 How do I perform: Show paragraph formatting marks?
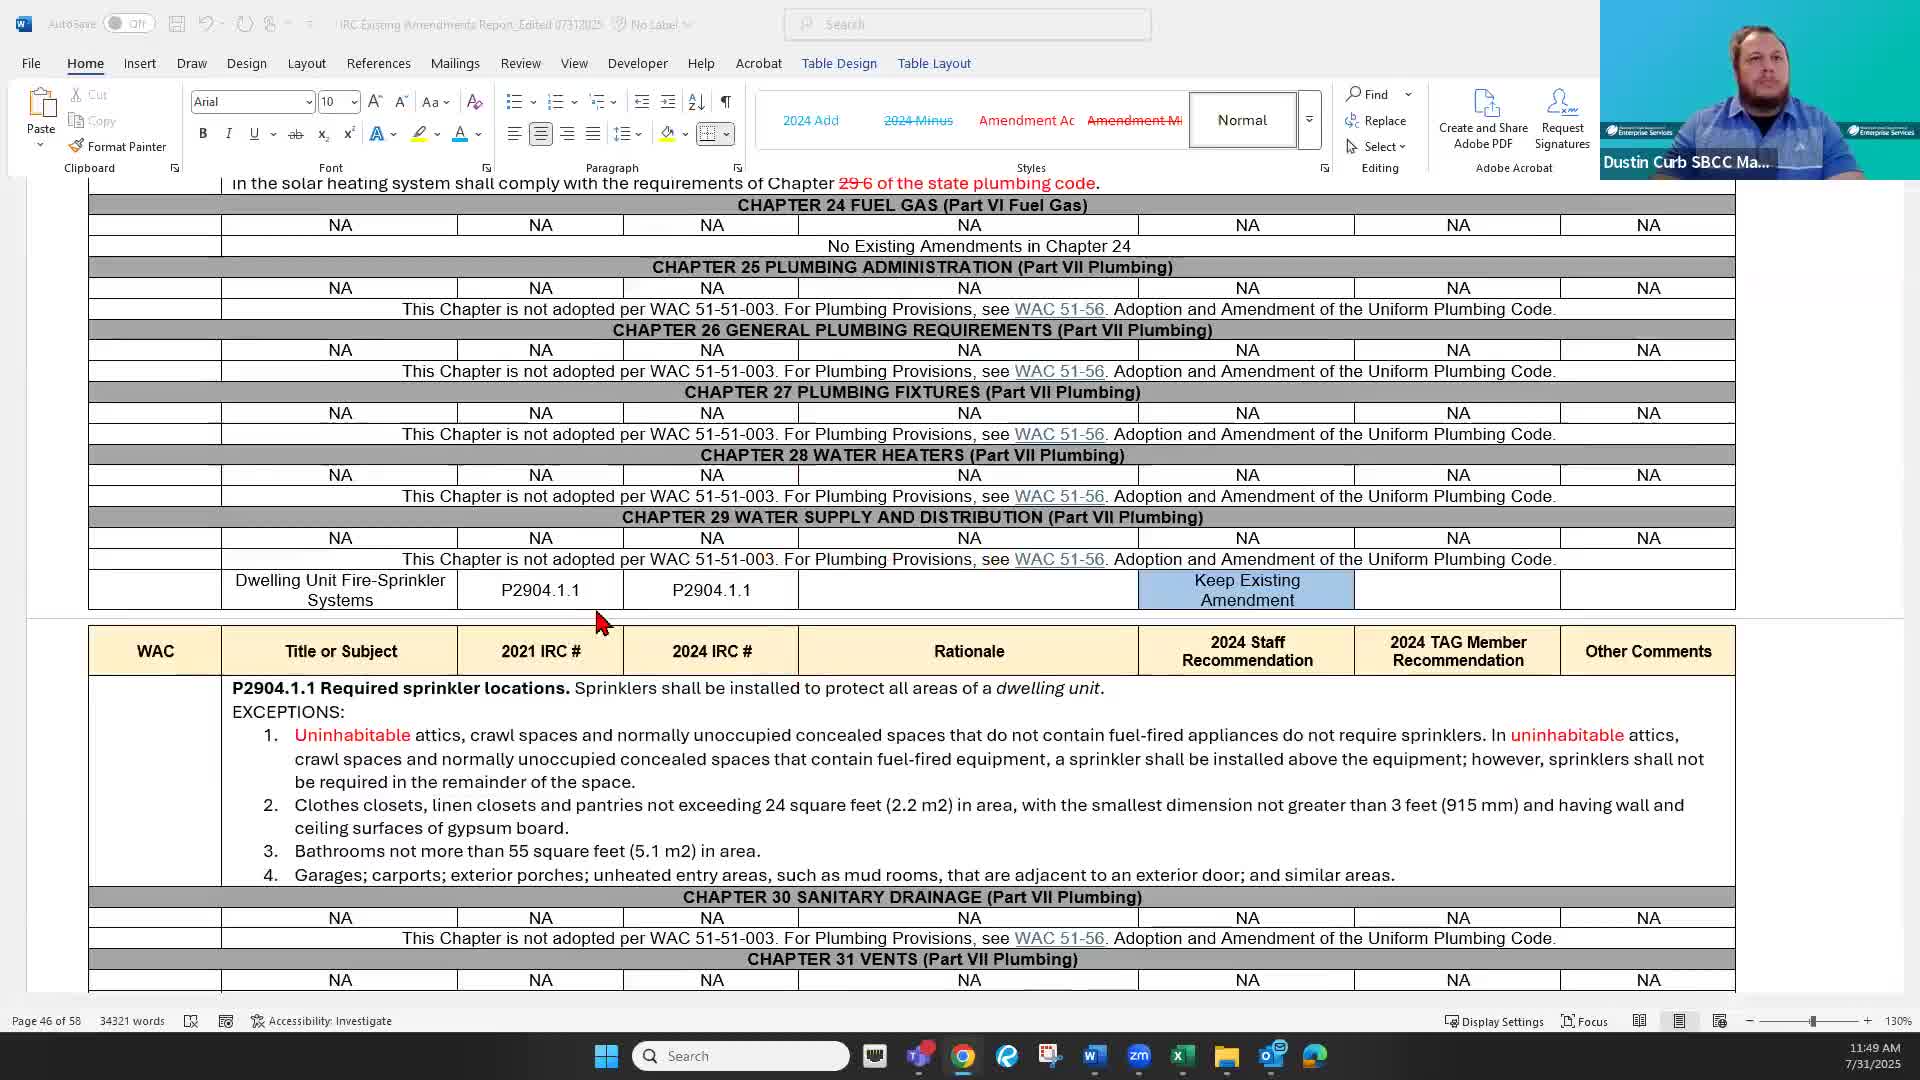click(726, 101)
